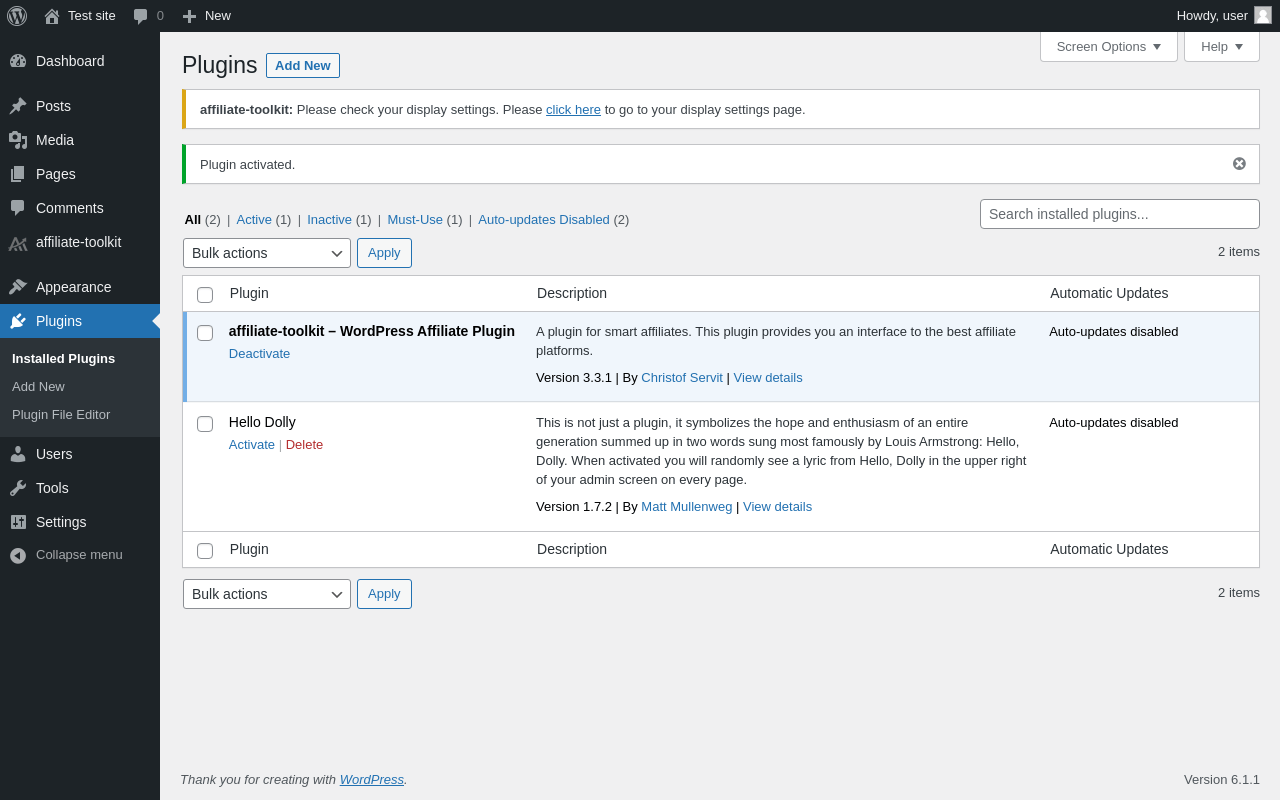Image resolution: width=1280 pixels, height=800 pixels.
Task: Expand the Help panel
Action: [x=1221, y=46]
